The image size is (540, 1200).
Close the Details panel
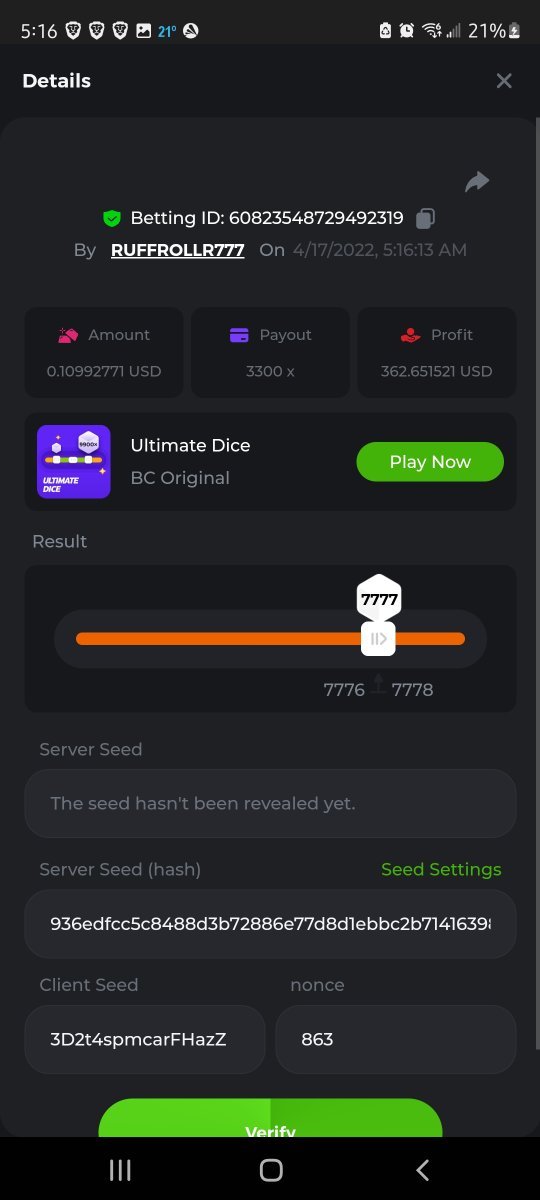504,81
